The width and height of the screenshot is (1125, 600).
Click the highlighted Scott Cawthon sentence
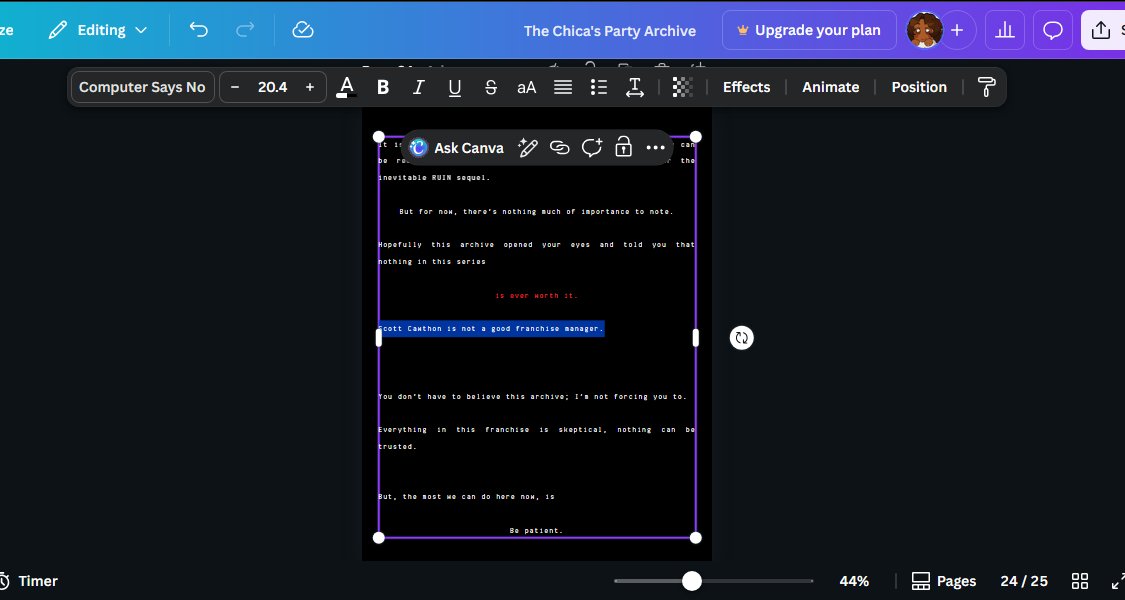click(x=491, y=329)
